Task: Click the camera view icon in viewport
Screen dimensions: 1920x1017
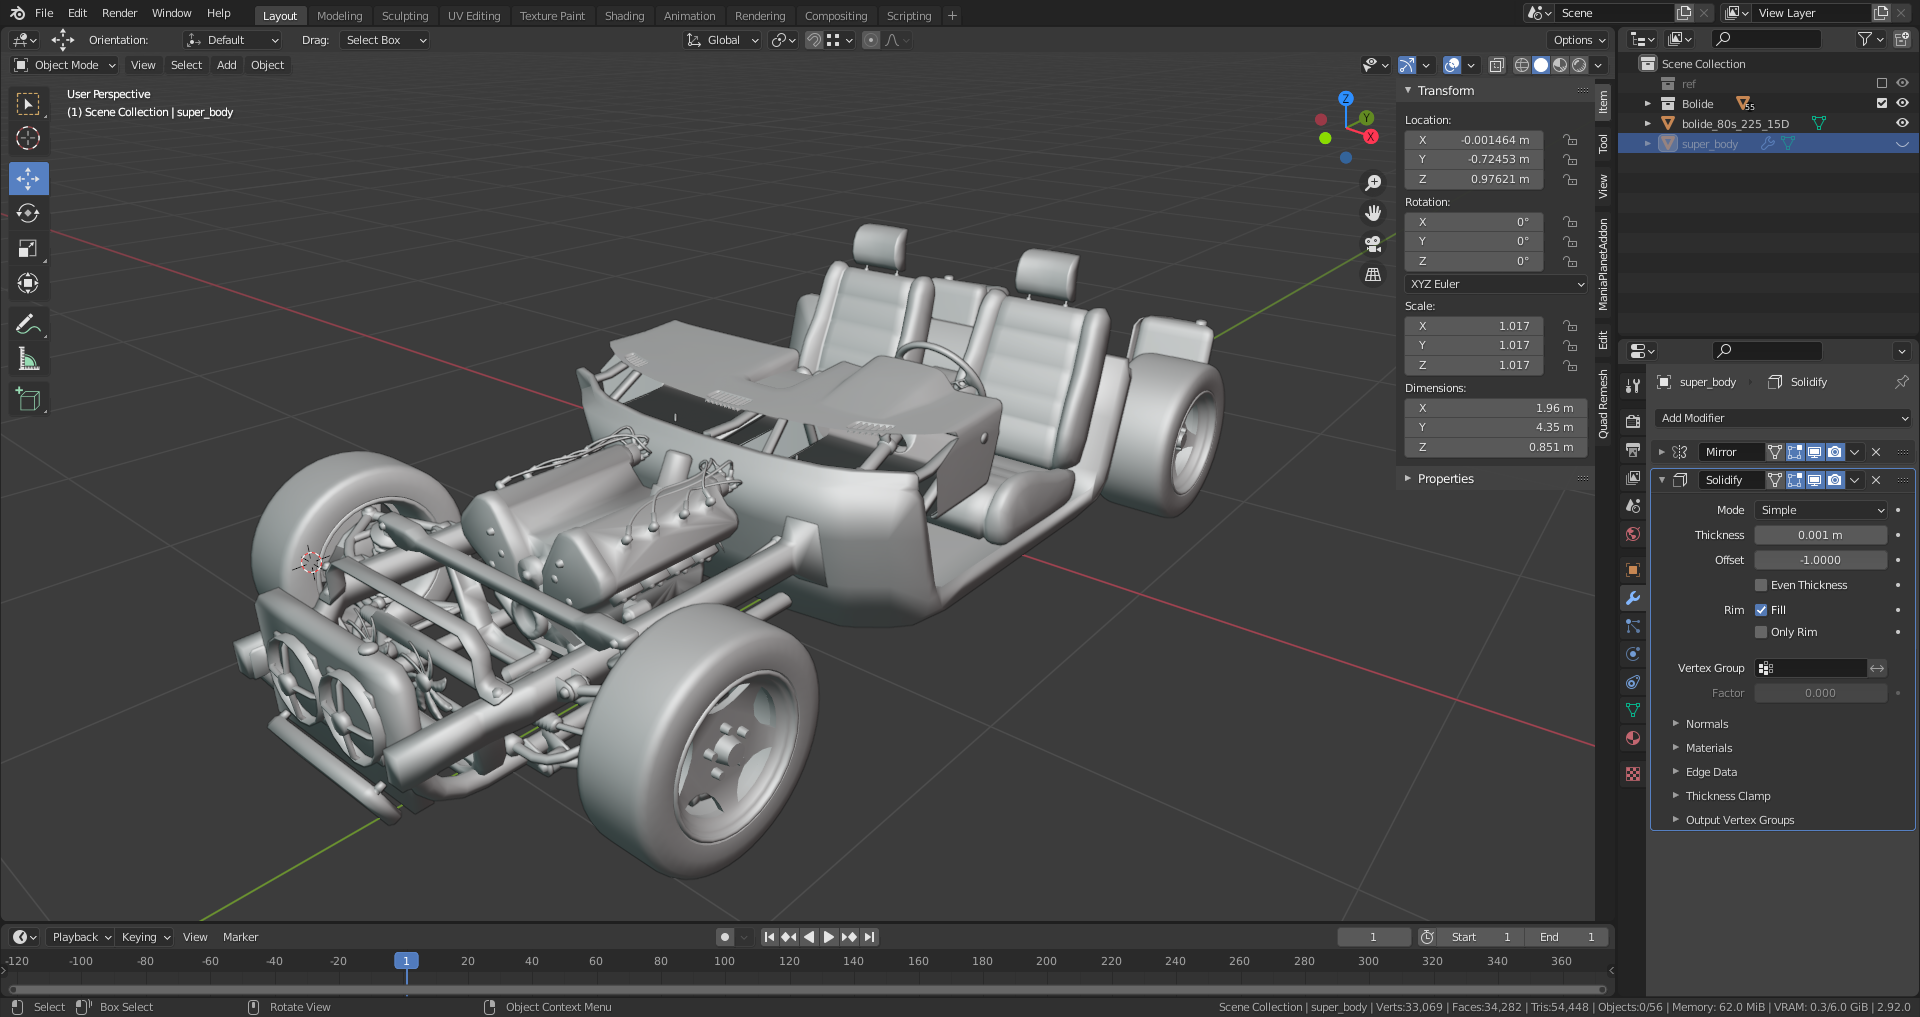Action: coord(1373,244)
